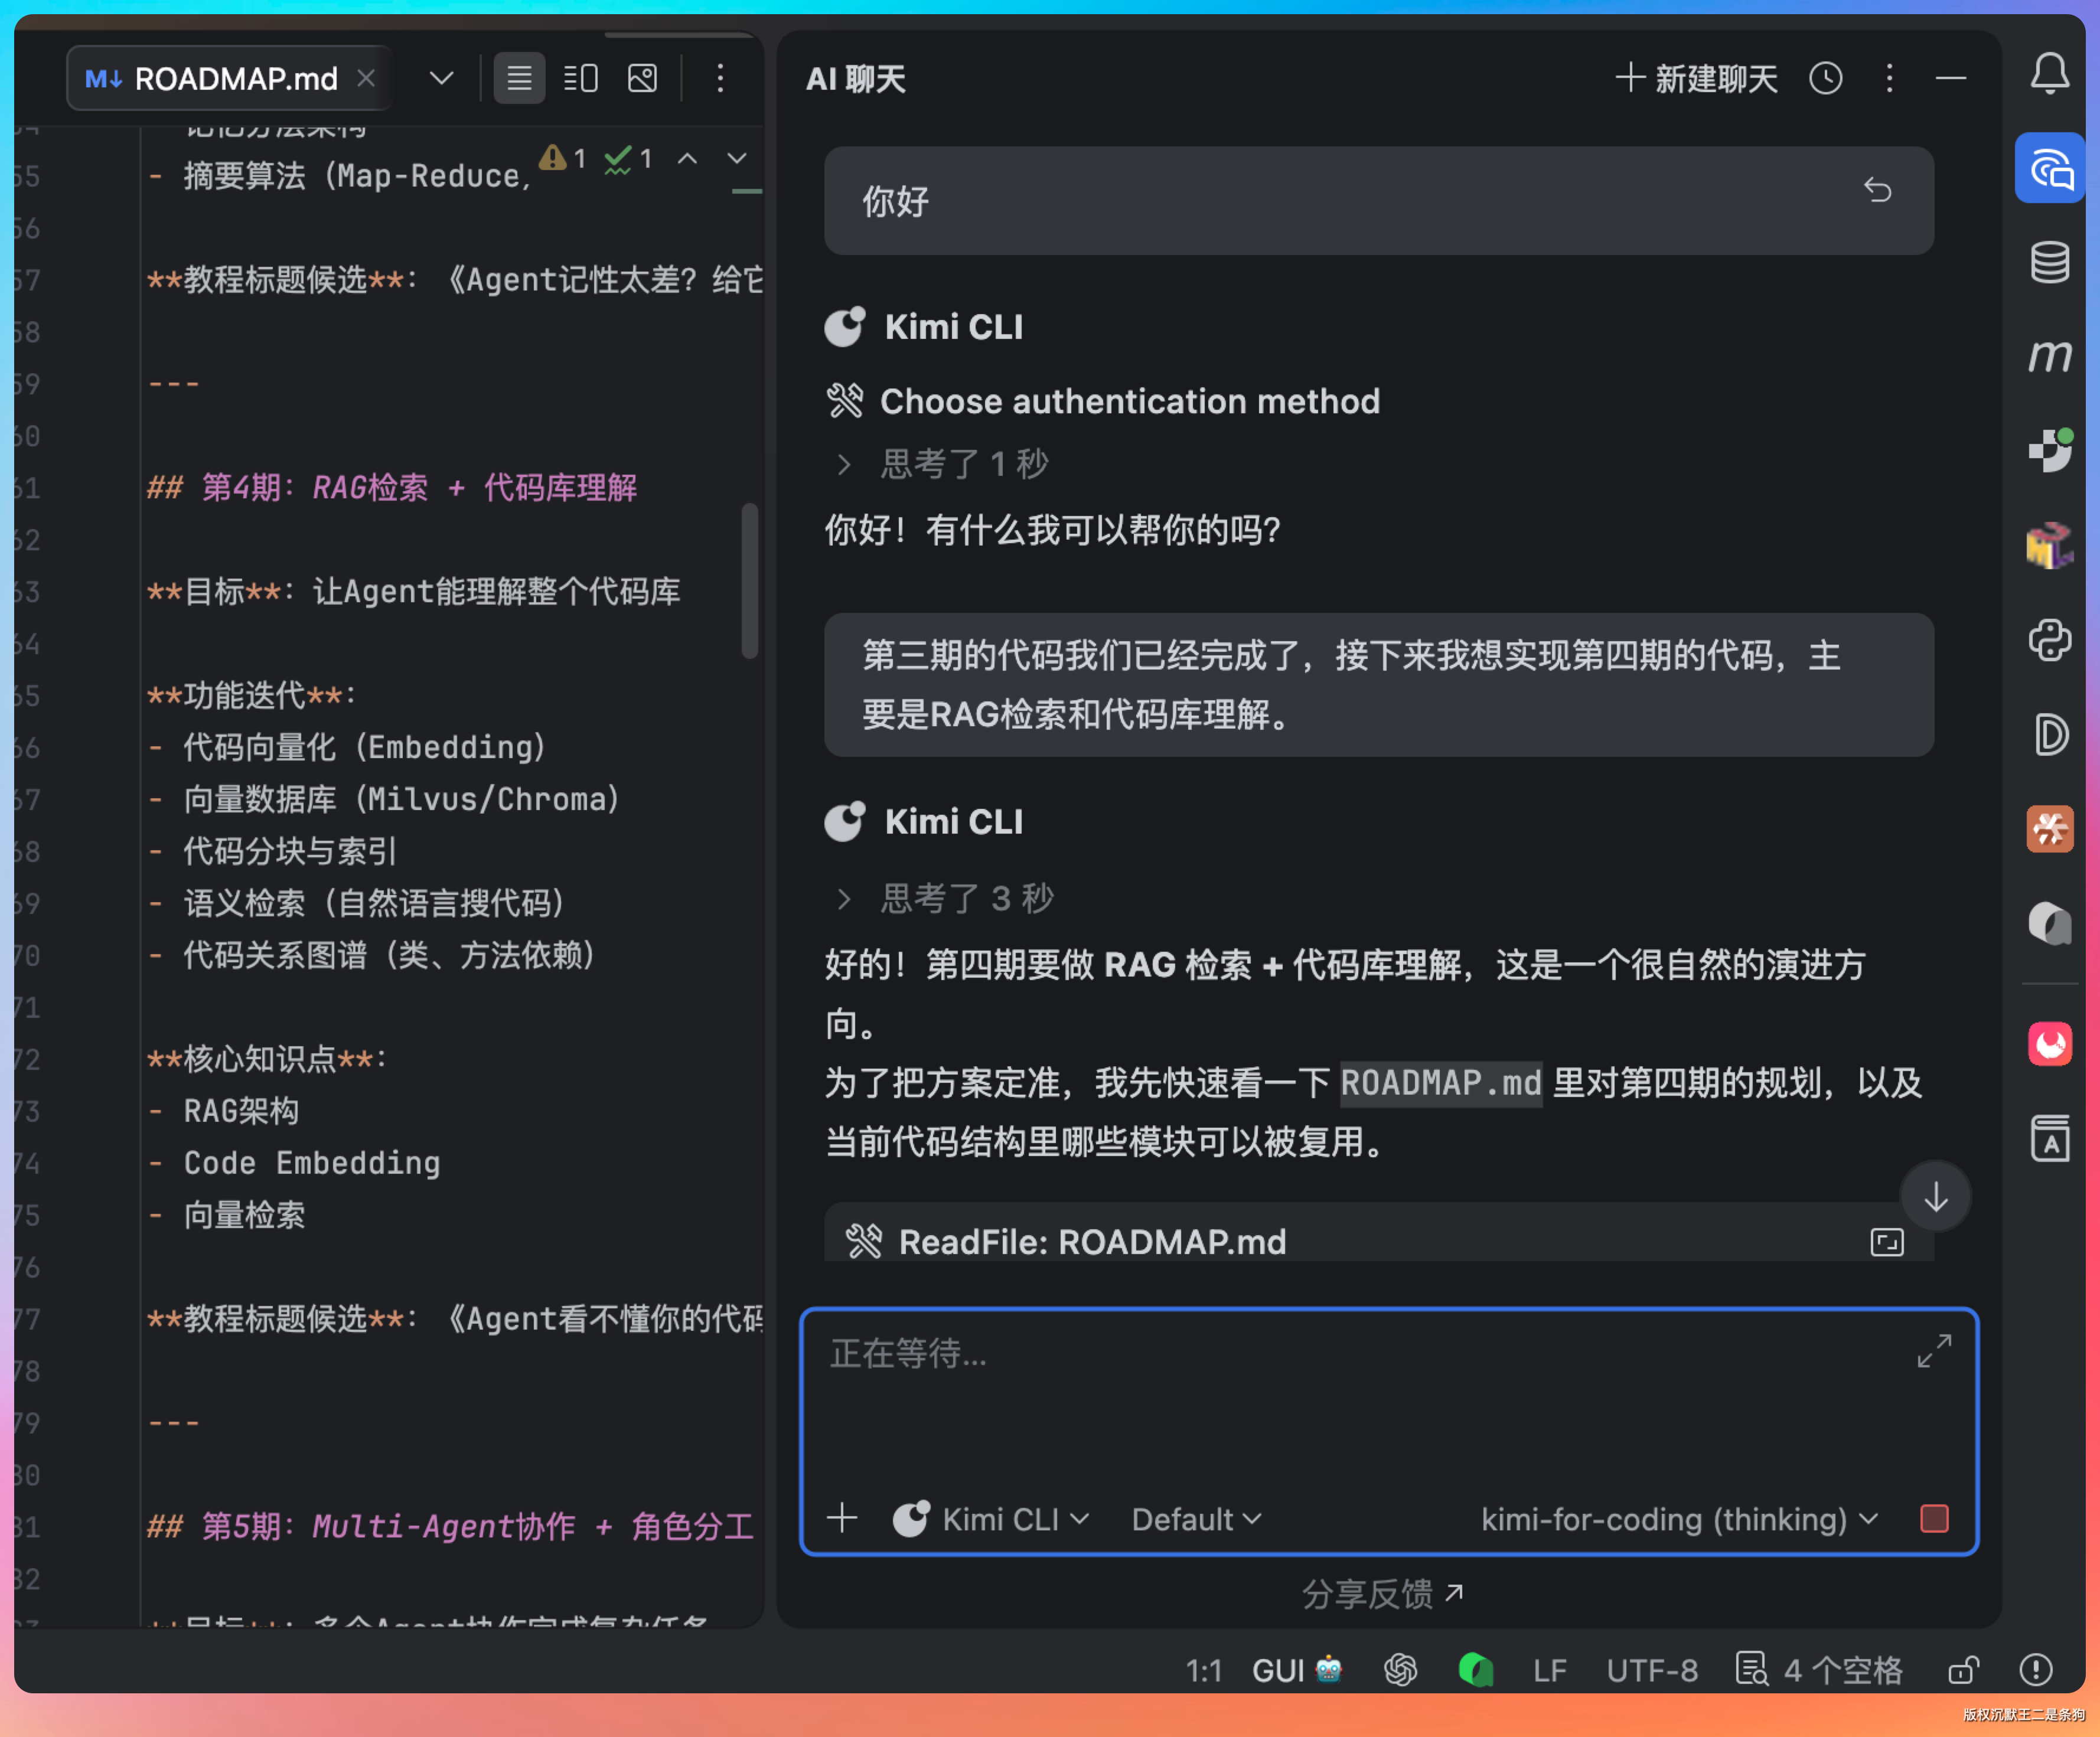Stop generation with the red square button
This screenshot has height=1737, width=2100.
click(1934, 1518)
